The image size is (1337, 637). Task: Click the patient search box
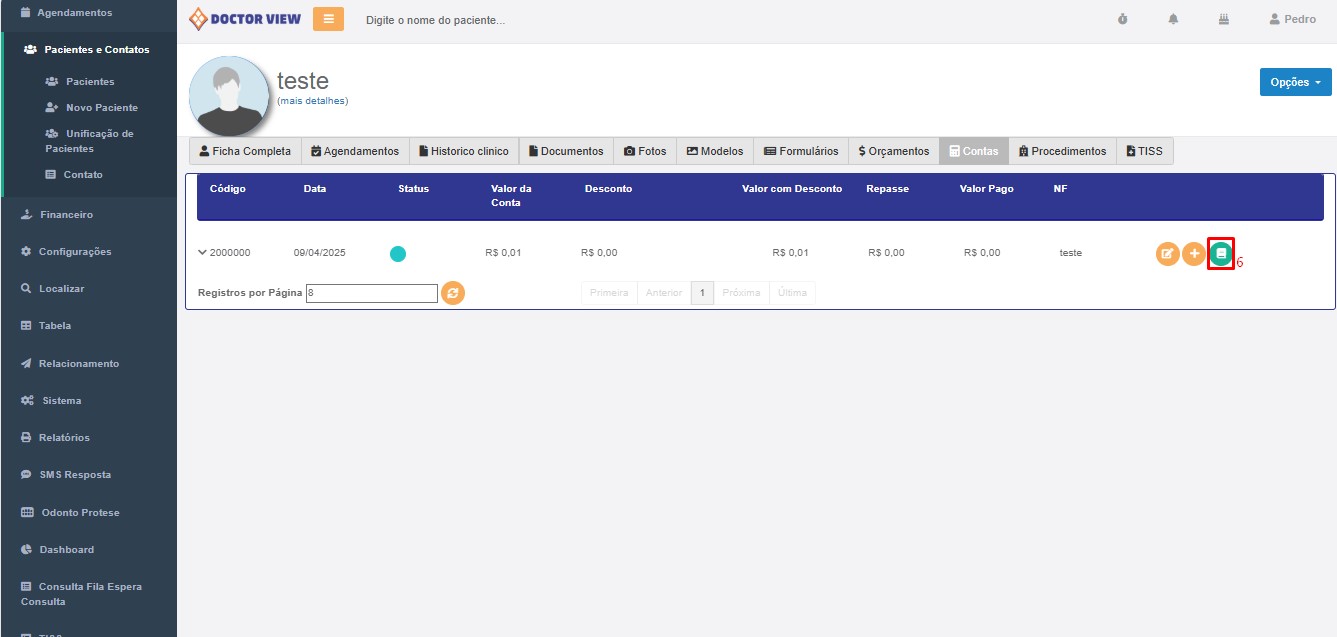(x=500, y=20)
